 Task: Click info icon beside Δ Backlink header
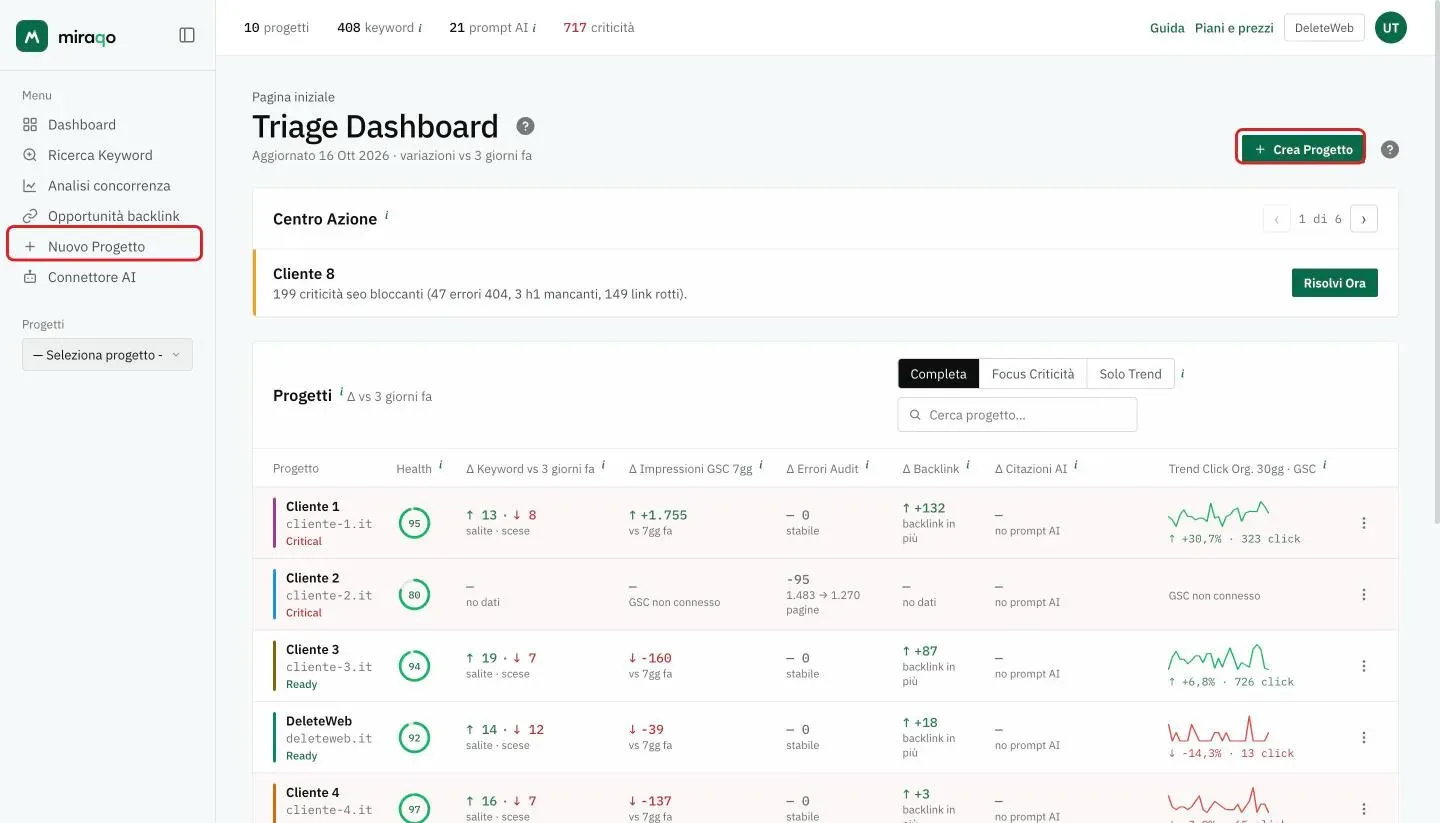click(968, 465)
